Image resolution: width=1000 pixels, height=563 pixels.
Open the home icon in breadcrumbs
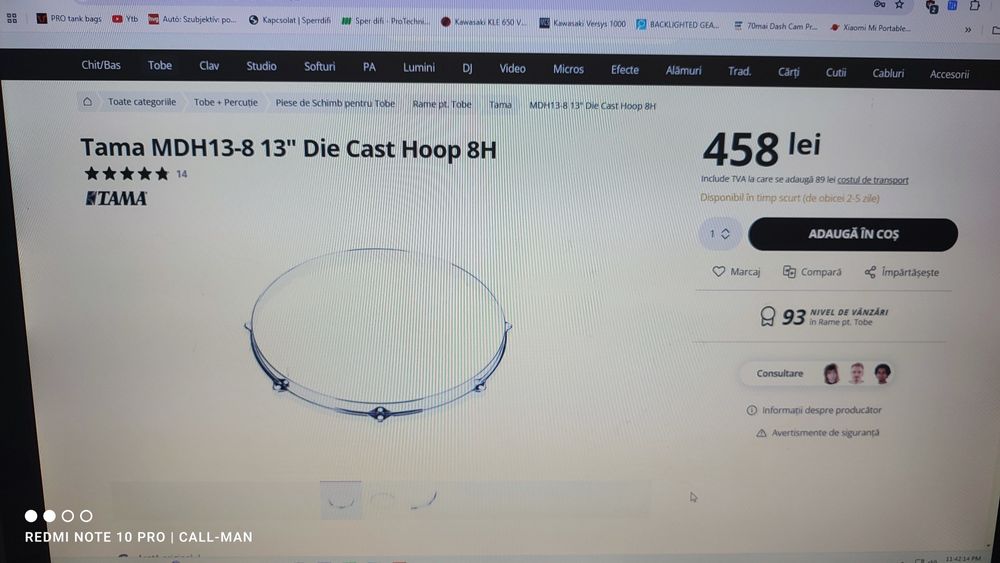pyautogui.click(x=87, y=101)
